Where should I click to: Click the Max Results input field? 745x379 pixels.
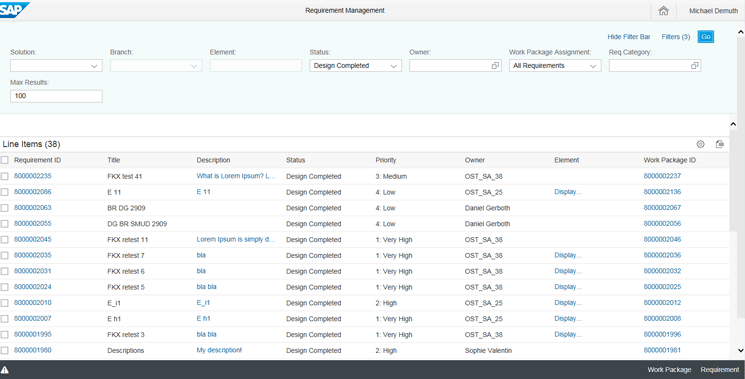(56, 96)
